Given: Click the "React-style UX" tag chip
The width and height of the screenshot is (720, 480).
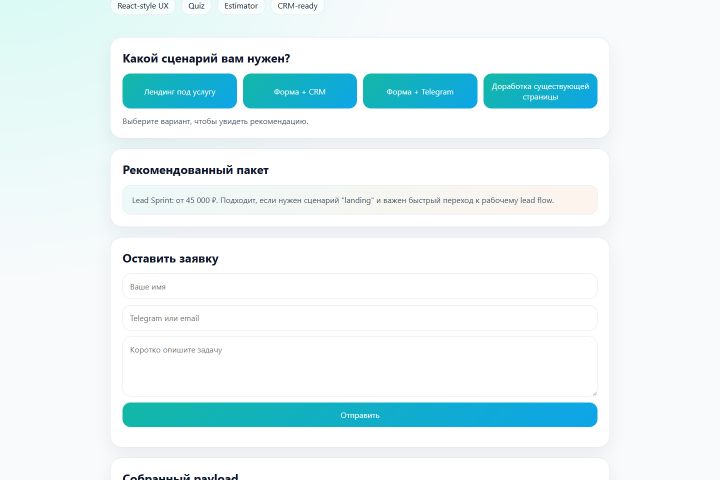Looking at the screenshot, I should click(143, 6).
